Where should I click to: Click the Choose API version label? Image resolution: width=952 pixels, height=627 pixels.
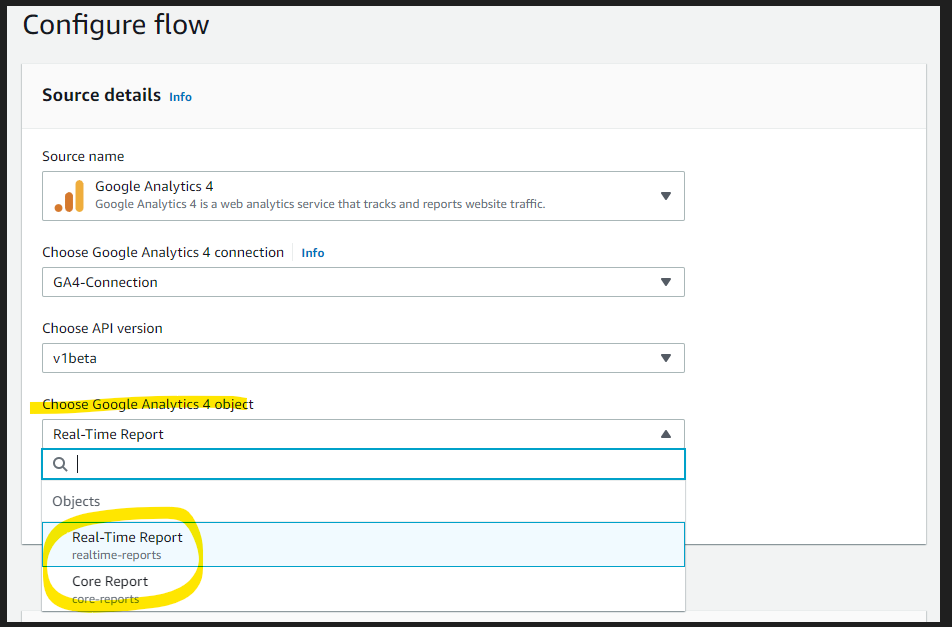point(102,328)
